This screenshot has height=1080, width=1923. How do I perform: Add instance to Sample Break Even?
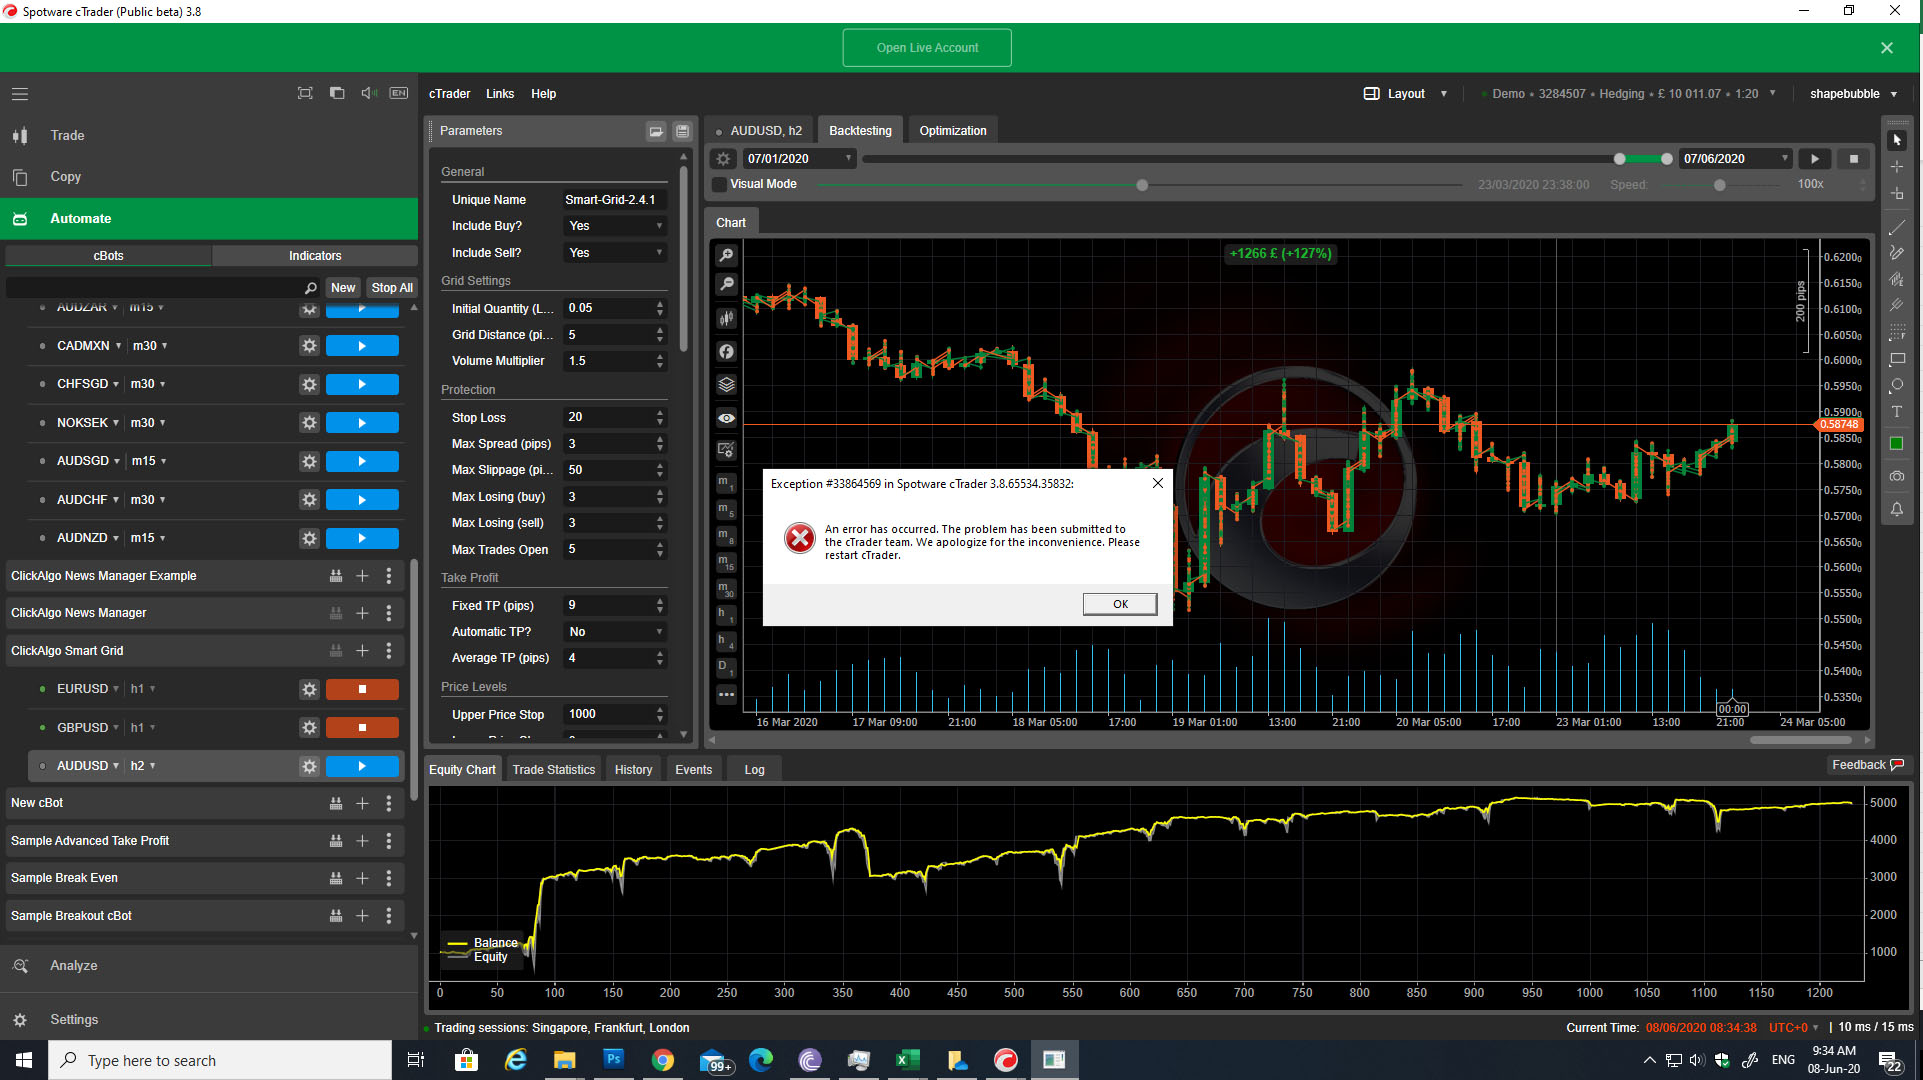pos(362,878)
